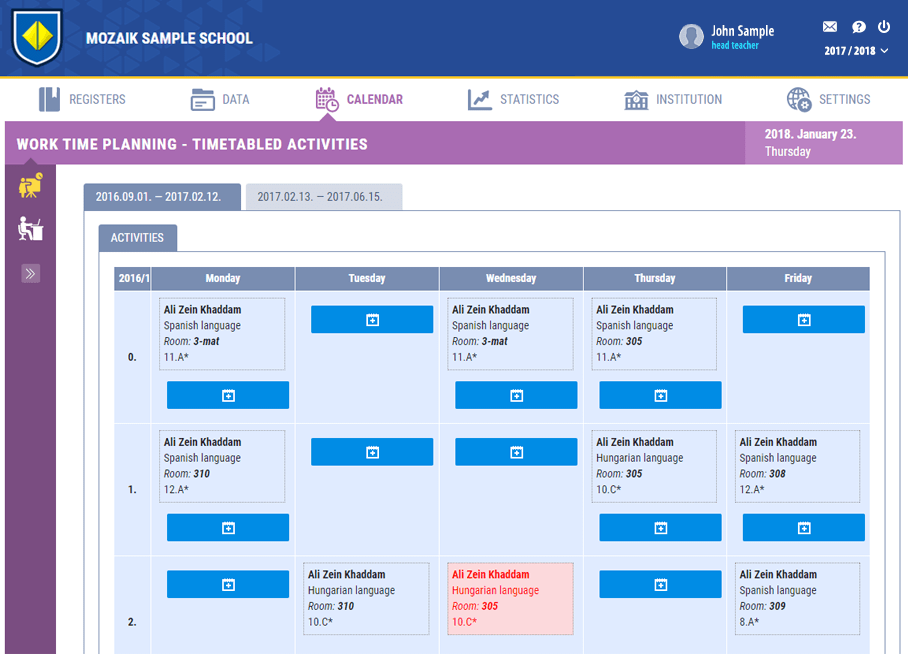Image resolution: width=908 pixels, height=654 pixels.
Task: Open the Registers menu
Action: pyautogui.click(x=82, y=99)
